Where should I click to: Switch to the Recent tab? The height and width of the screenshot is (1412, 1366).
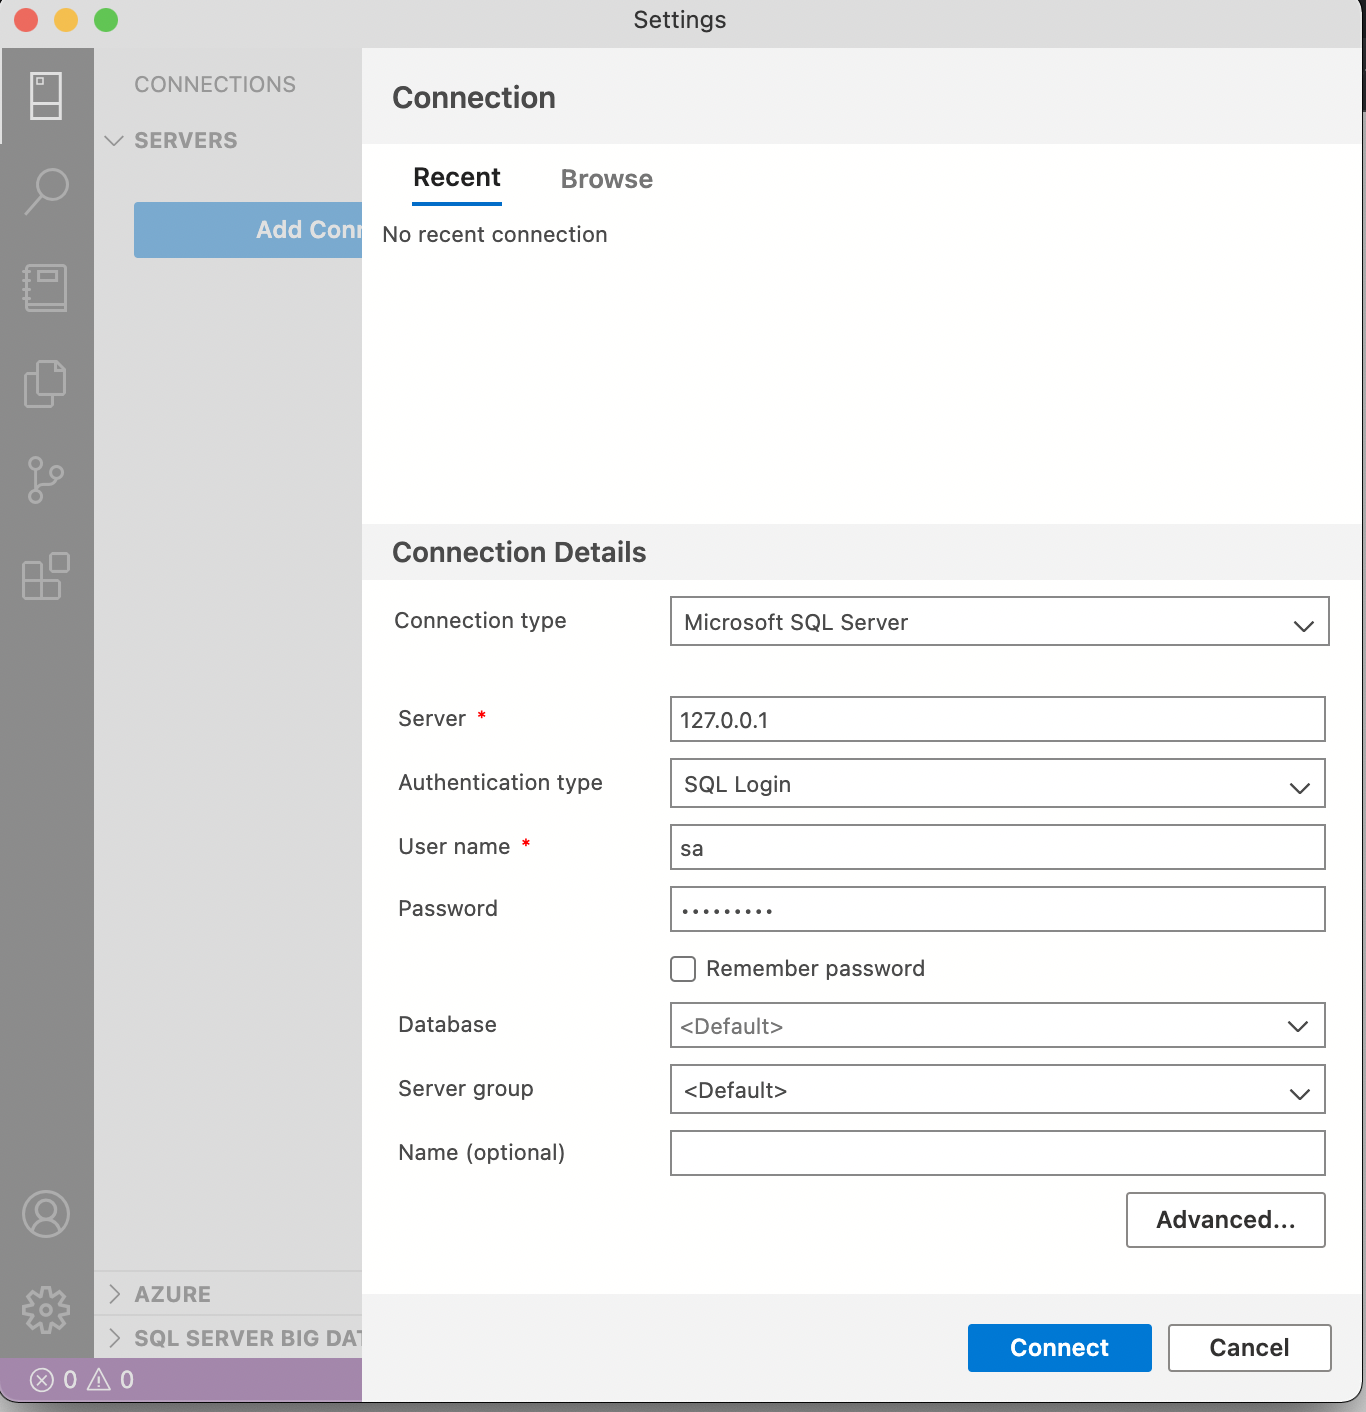(457, 178)
